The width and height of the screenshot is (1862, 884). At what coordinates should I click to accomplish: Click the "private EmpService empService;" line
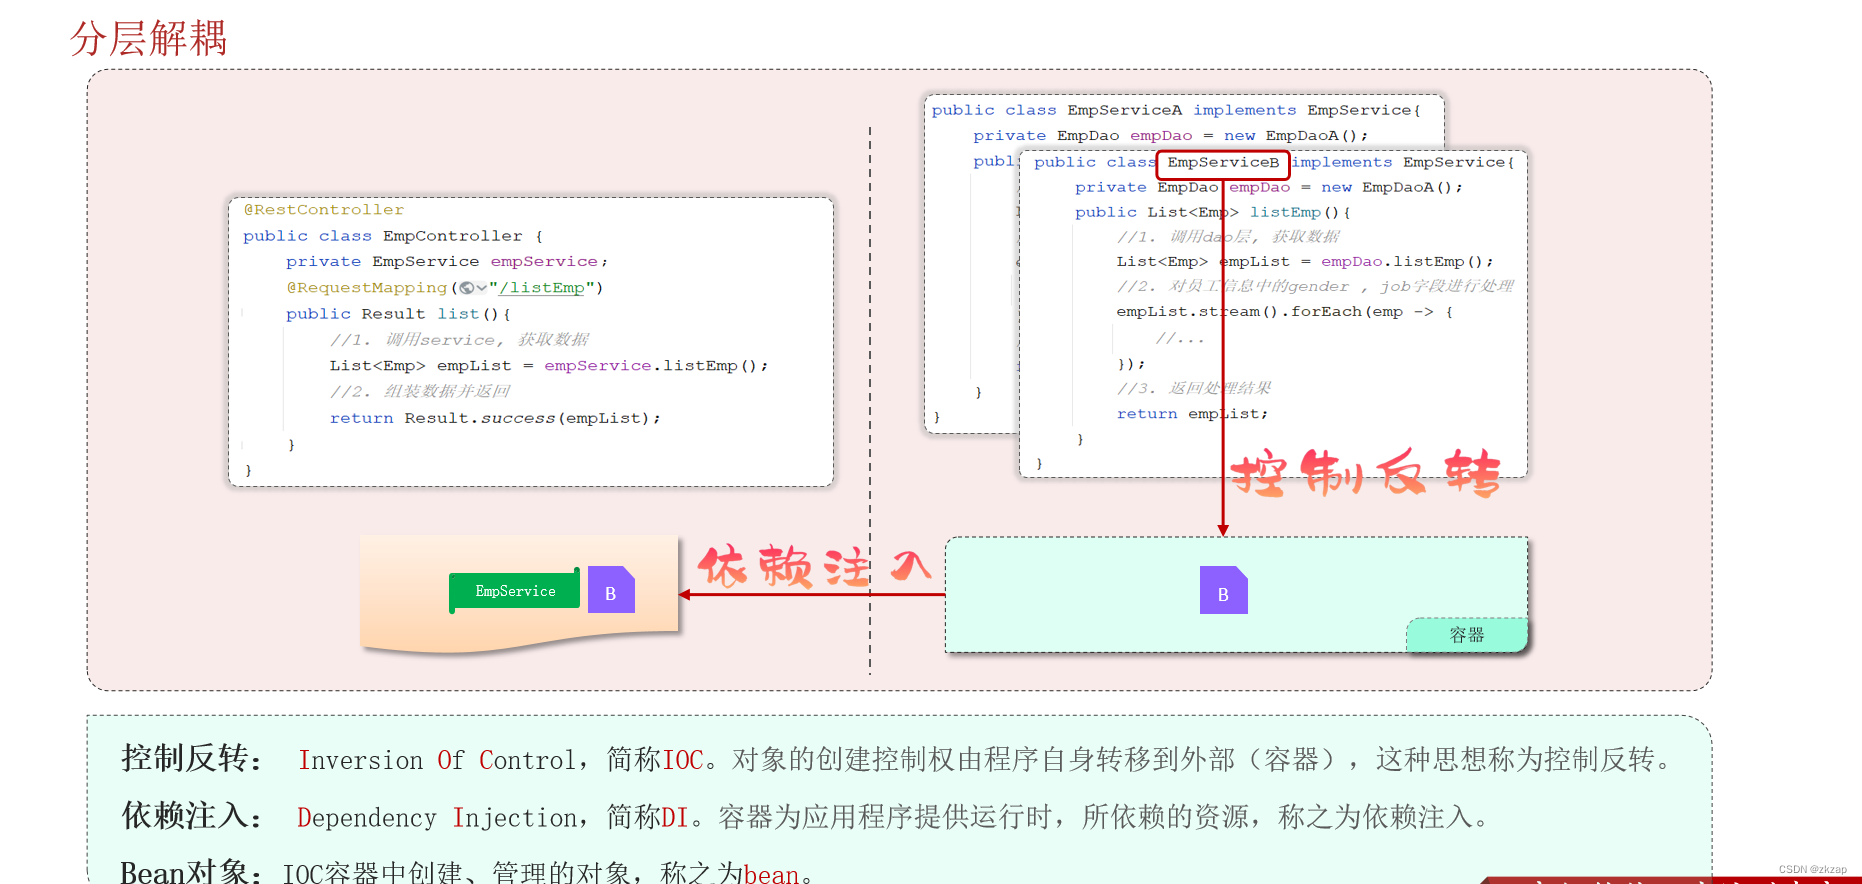[446, 262]
